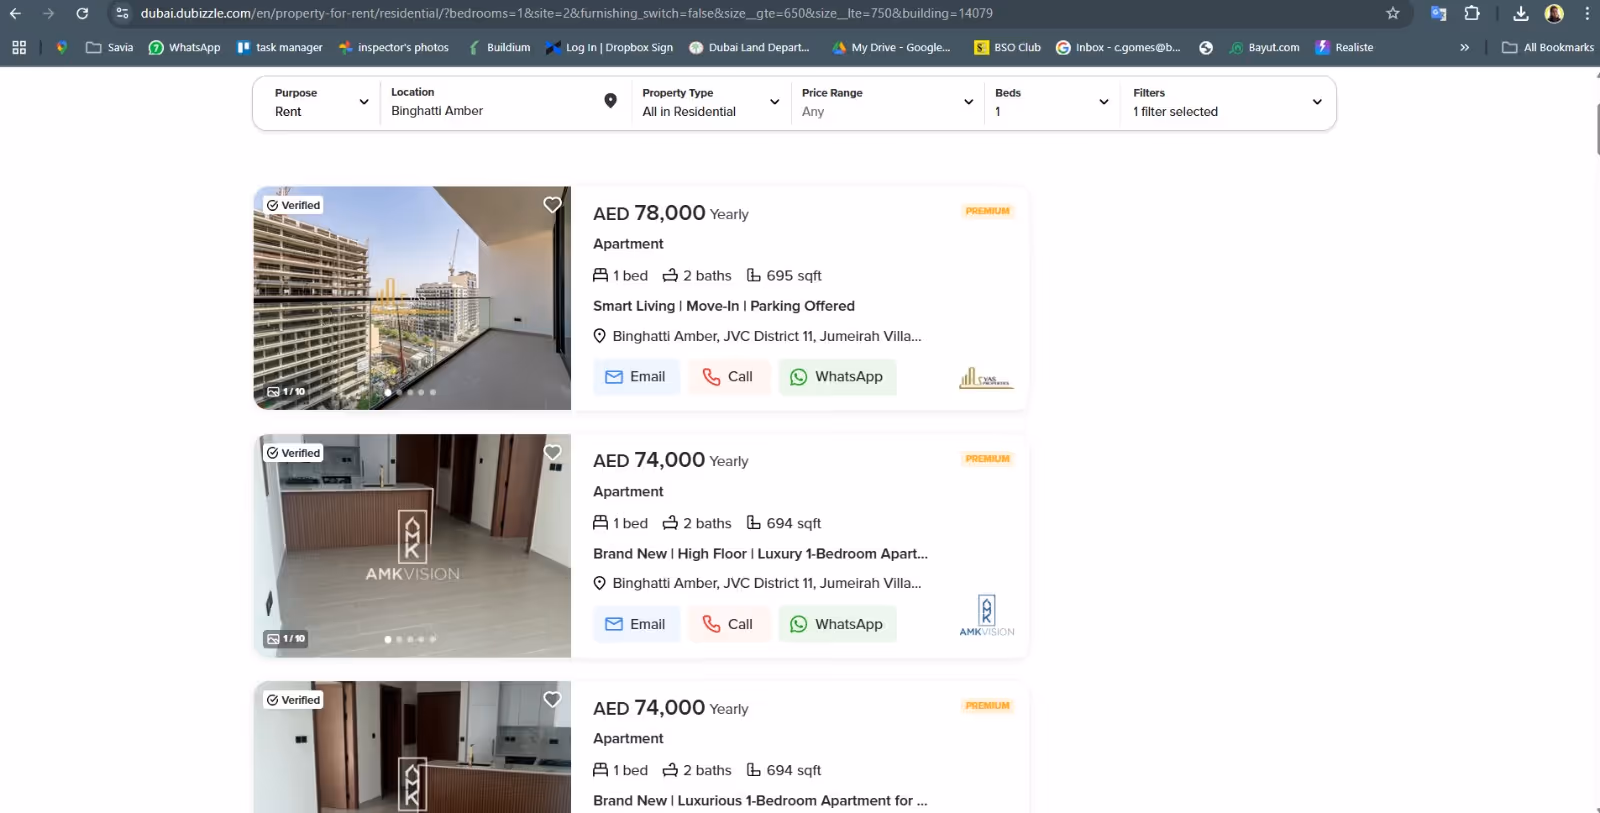Call agent for High Floor listing
The width and height of the screenshot is (1600, 813).
(728, 624)
